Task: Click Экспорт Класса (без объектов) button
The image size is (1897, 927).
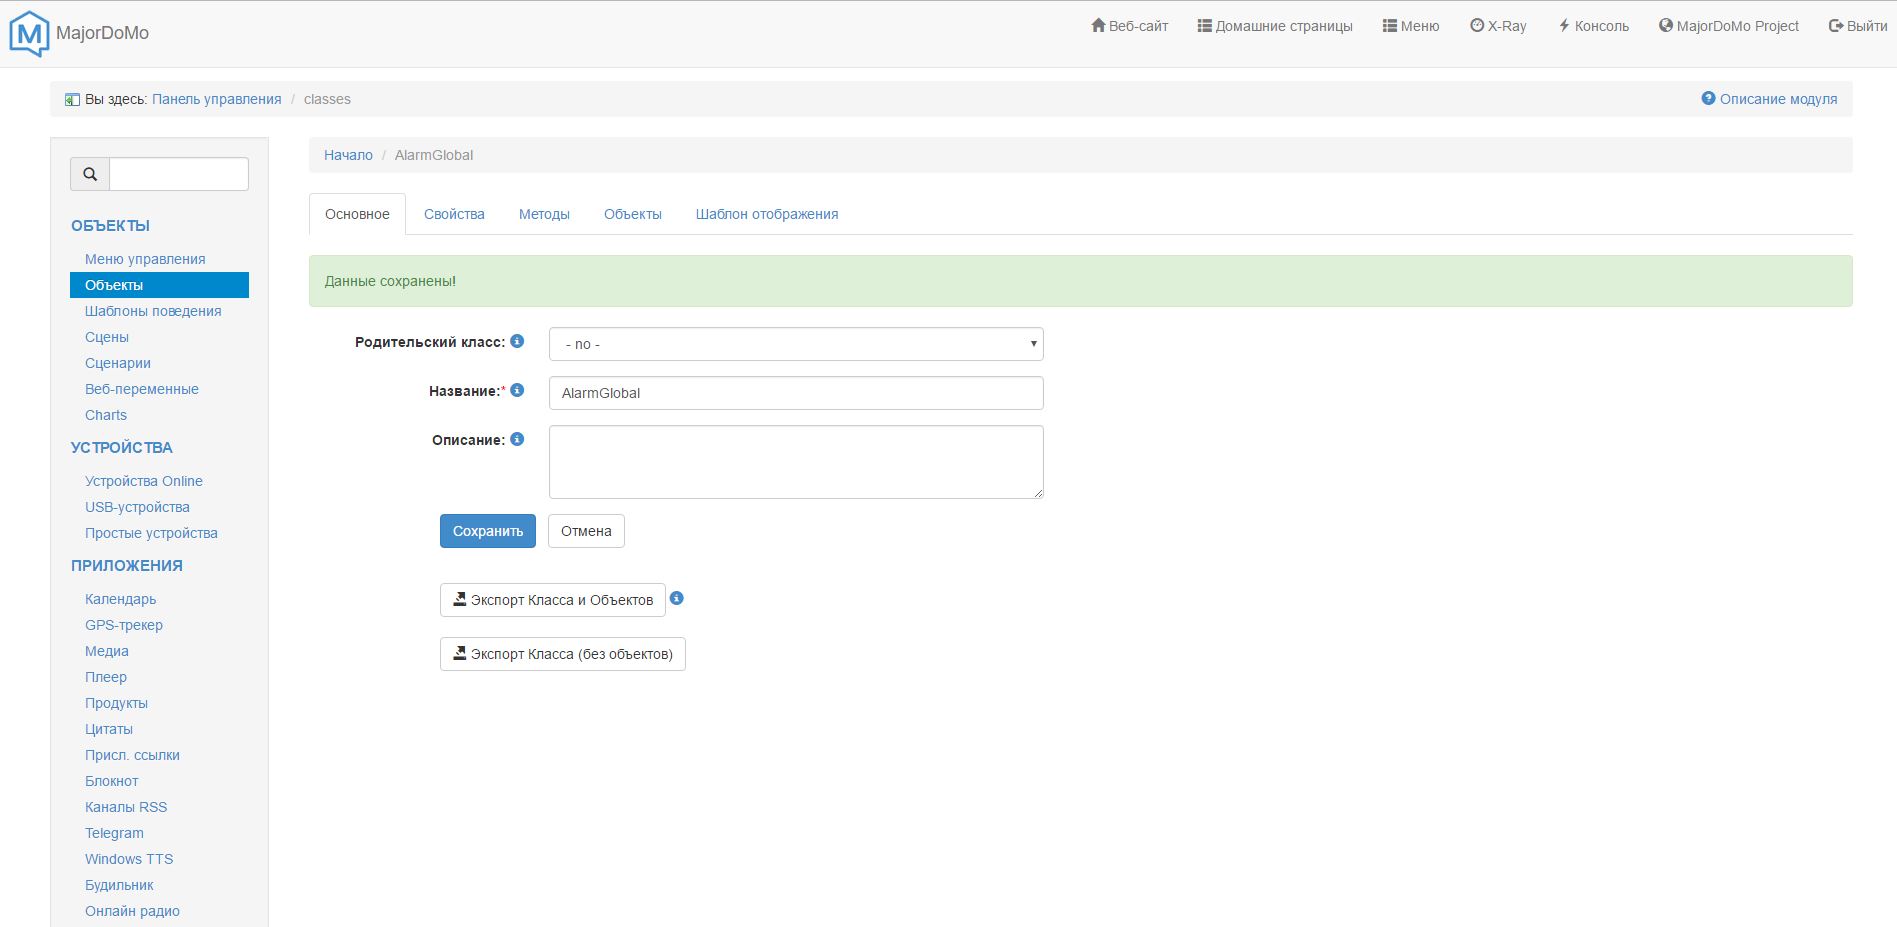Action: point(563,654)
